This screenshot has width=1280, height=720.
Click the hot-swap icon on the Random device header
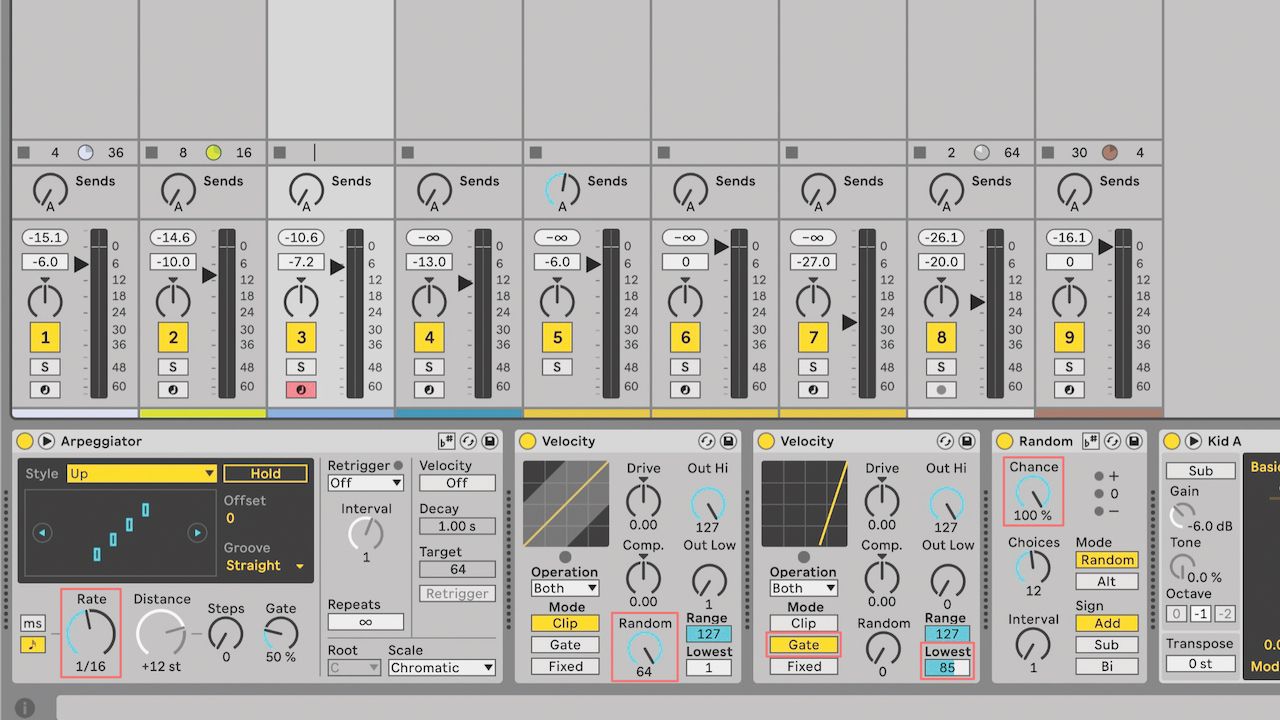point(1113,442)
